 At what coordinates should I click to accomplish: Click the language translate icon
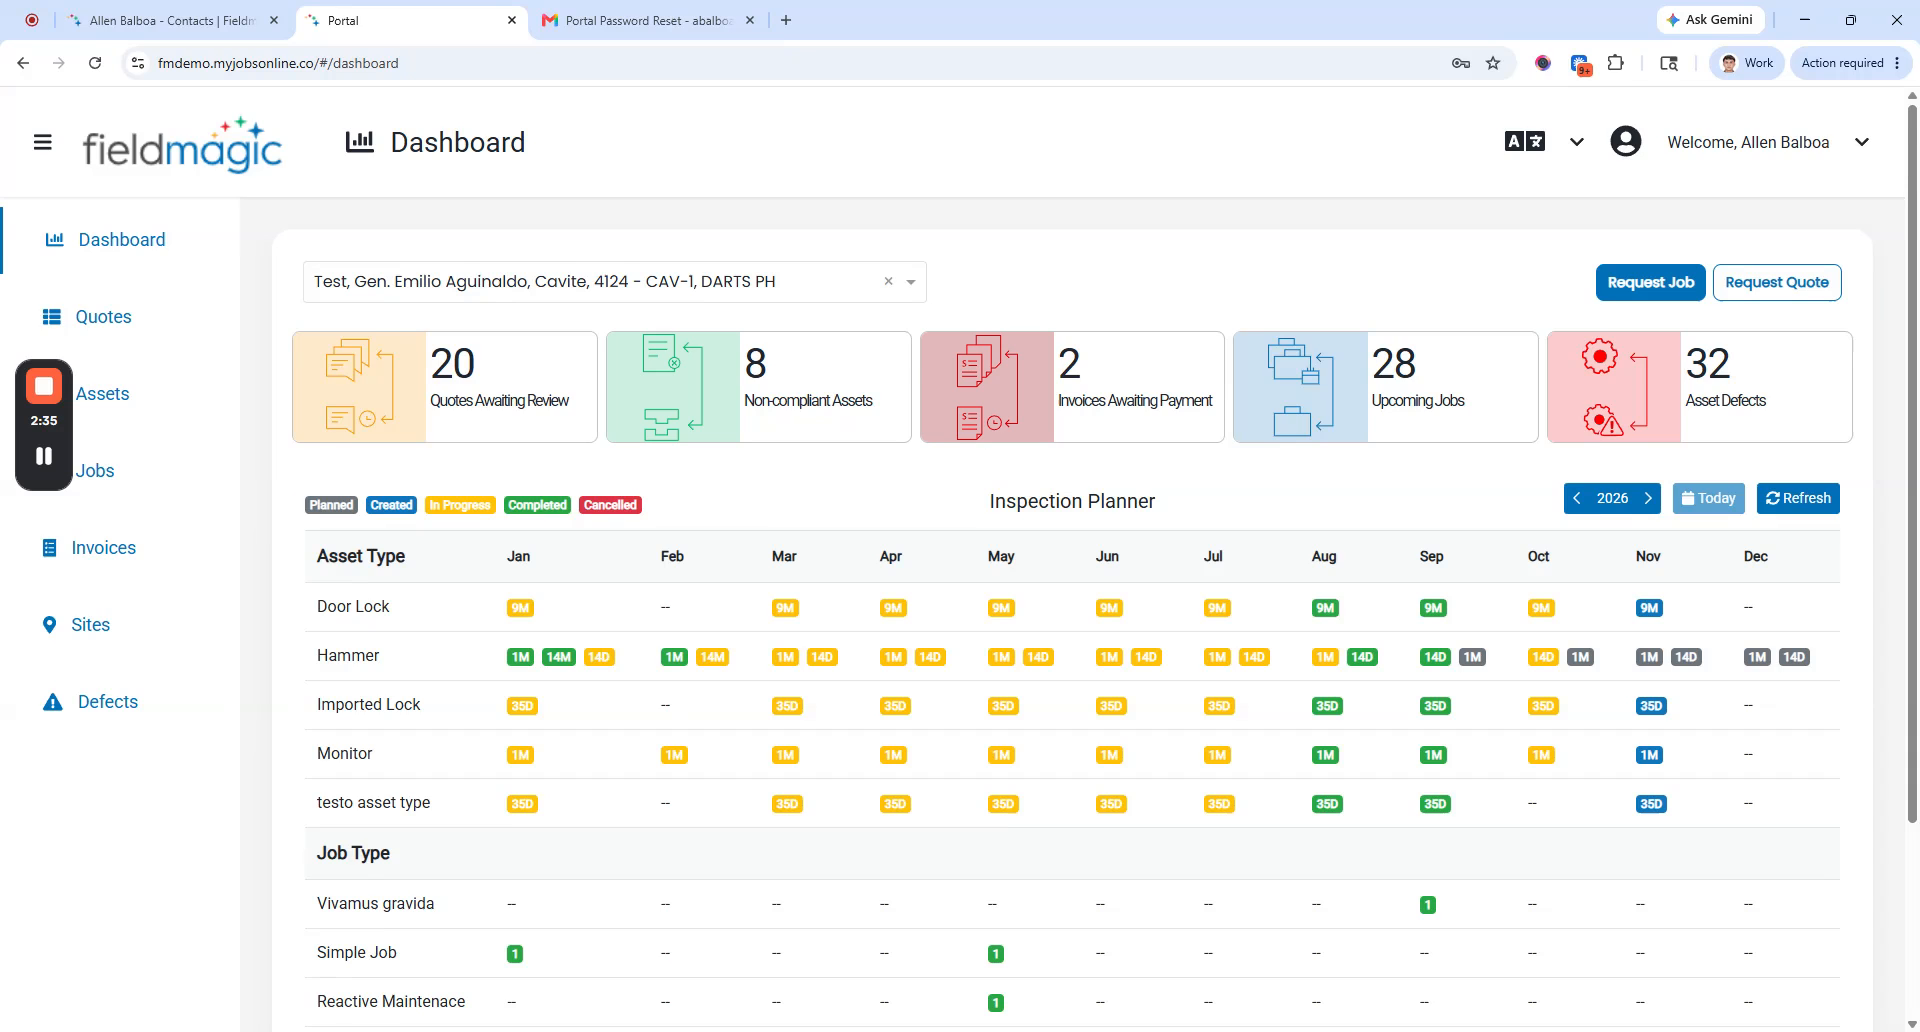(1525, 142)
